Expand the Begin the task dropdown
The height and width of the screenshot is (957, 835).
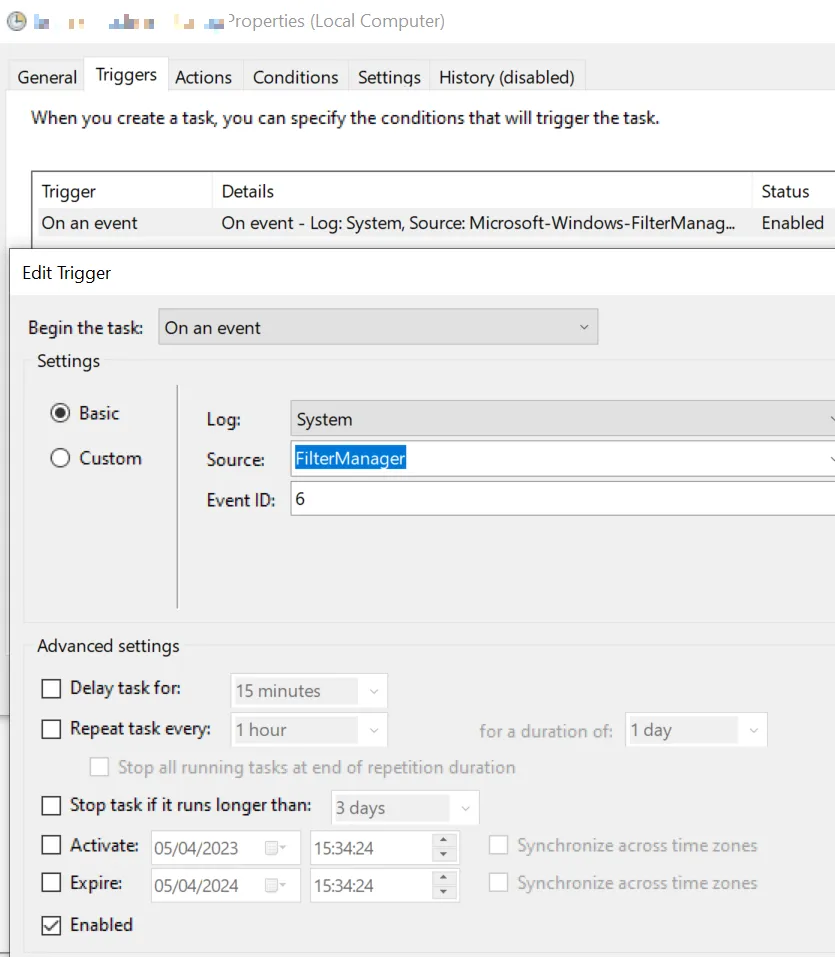(x=378, y=328)
